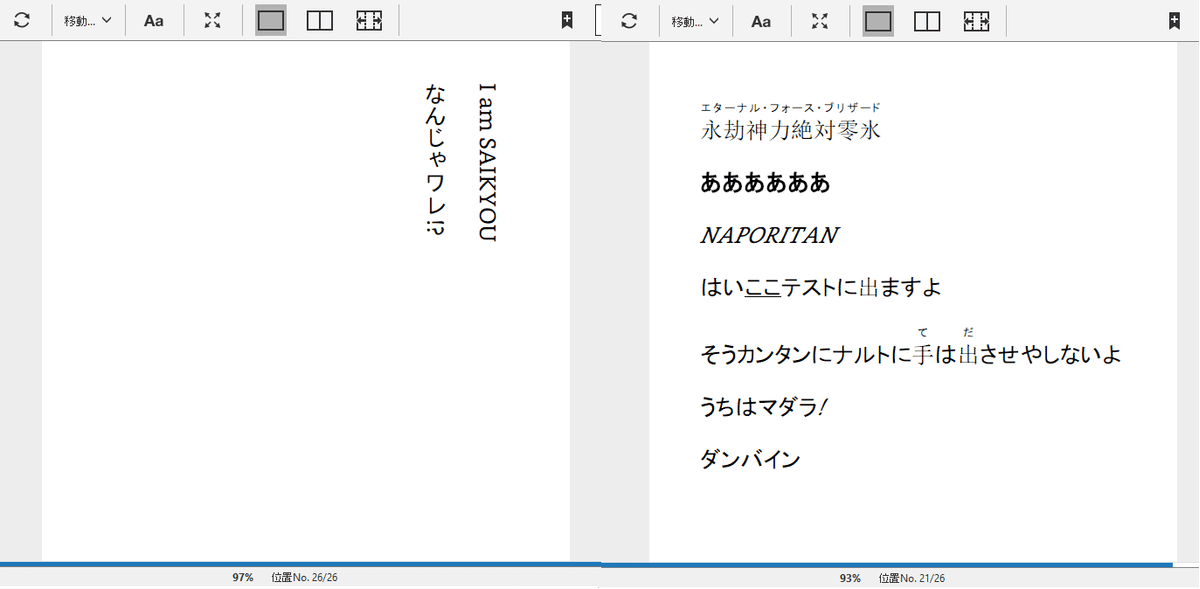Click the 97% progress indicator
The height and width of the screenshot is (589, 1200).
click(x=243, y=578)
